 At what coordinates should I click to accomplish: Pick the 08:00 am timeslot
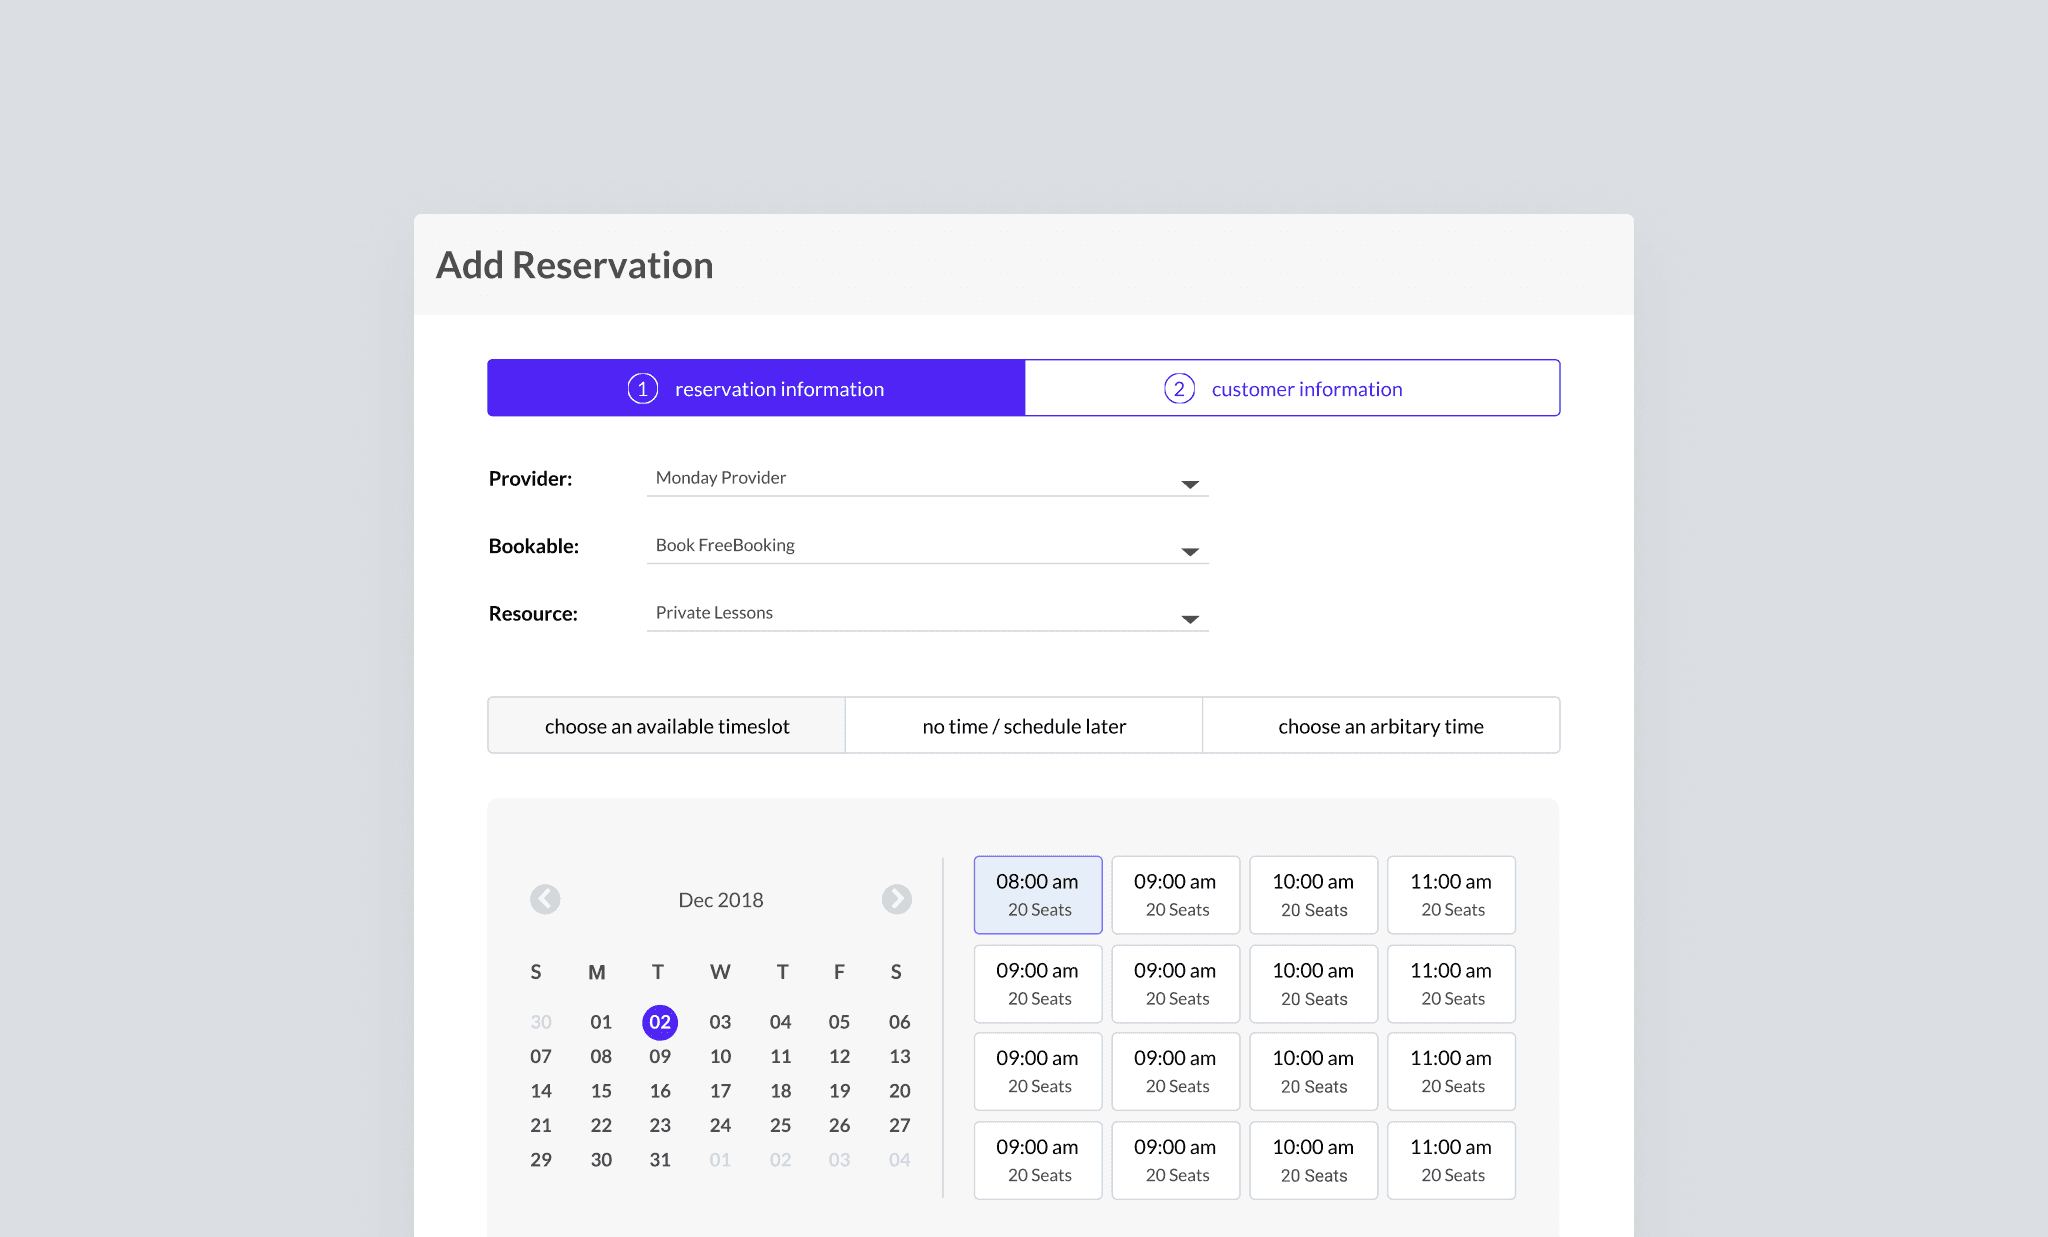pos(1038,895)
